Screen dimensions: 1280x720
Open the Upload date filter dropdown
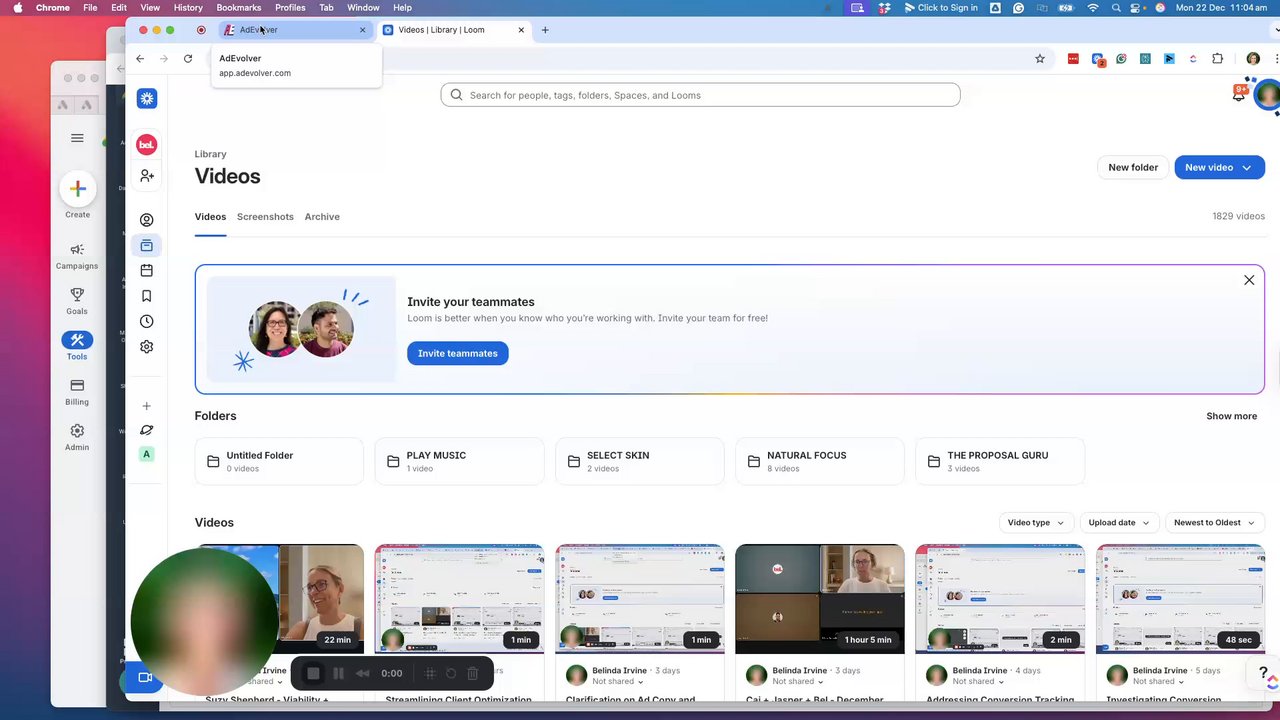click(x=1119, y=523)
